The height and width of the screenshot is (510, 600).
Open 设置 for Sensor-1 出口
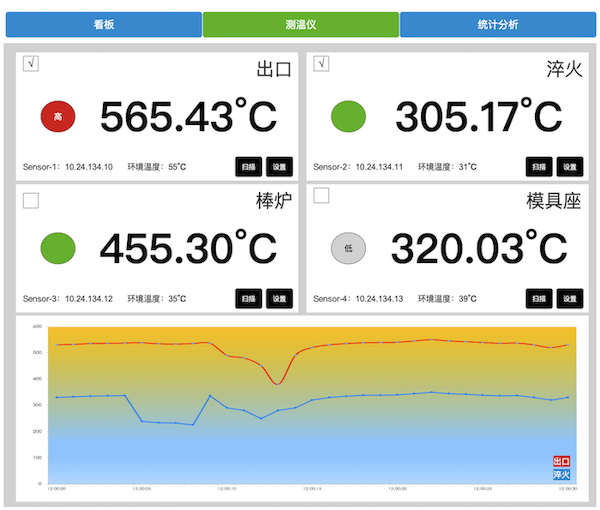tap(279, 167)
